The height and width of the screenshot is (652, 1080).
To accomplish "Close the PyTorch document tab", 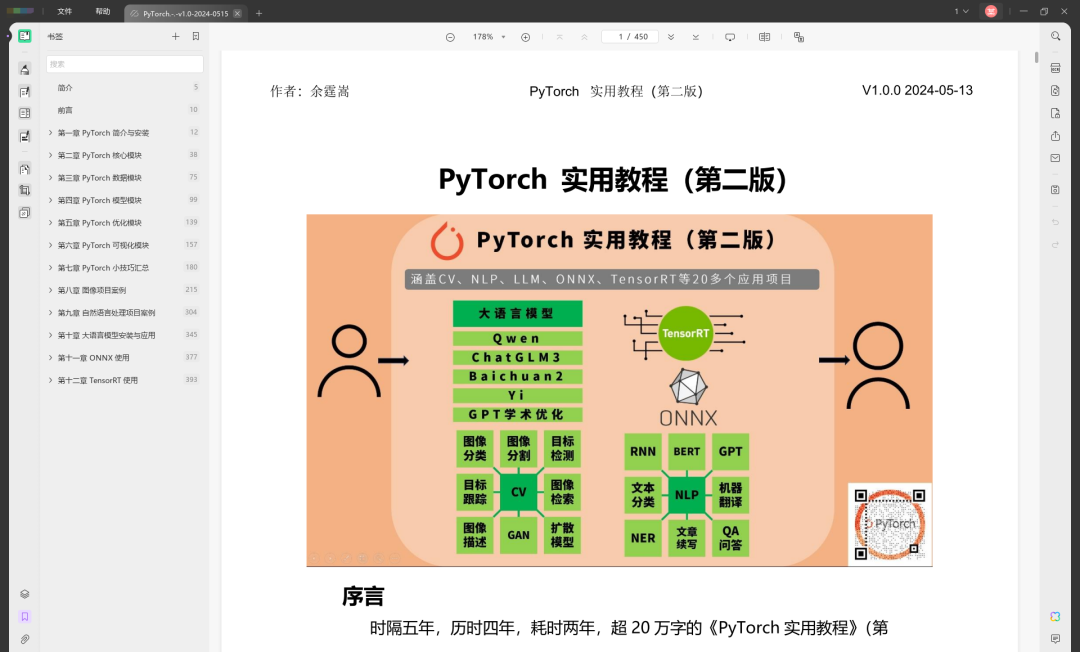I will pos(238,13).
